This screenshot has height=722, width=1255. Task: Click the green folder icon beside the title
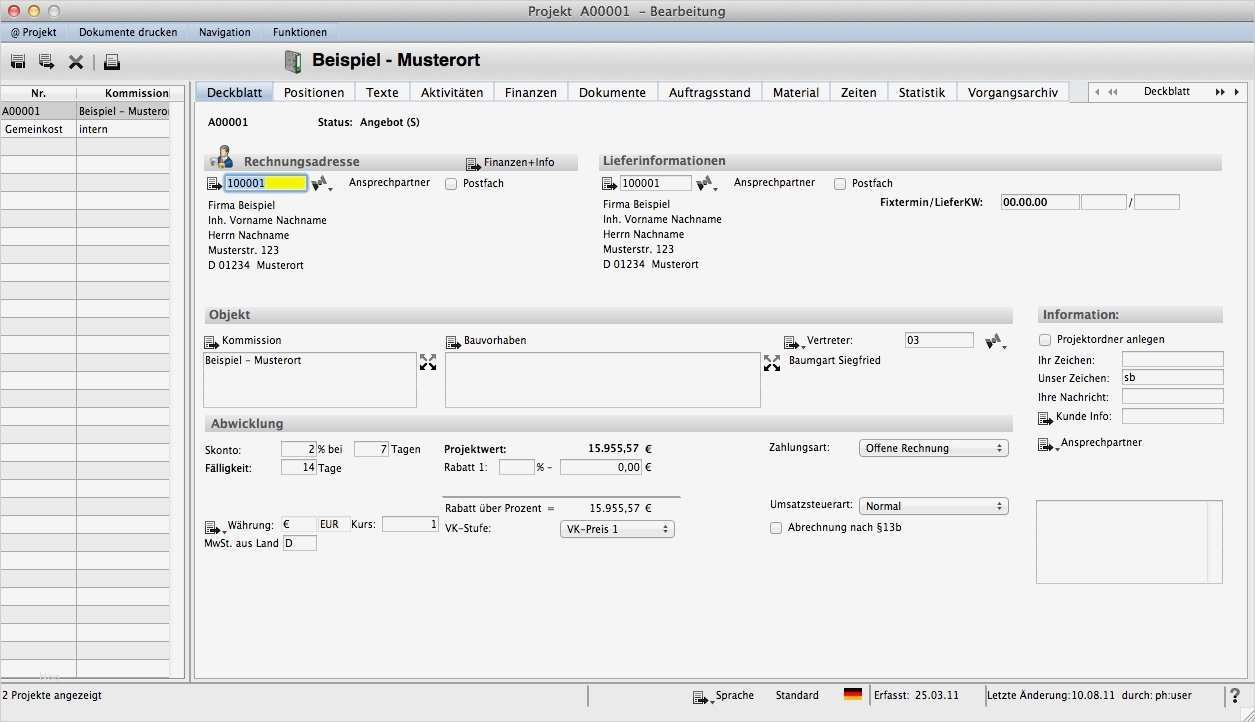tap(292, 61)
